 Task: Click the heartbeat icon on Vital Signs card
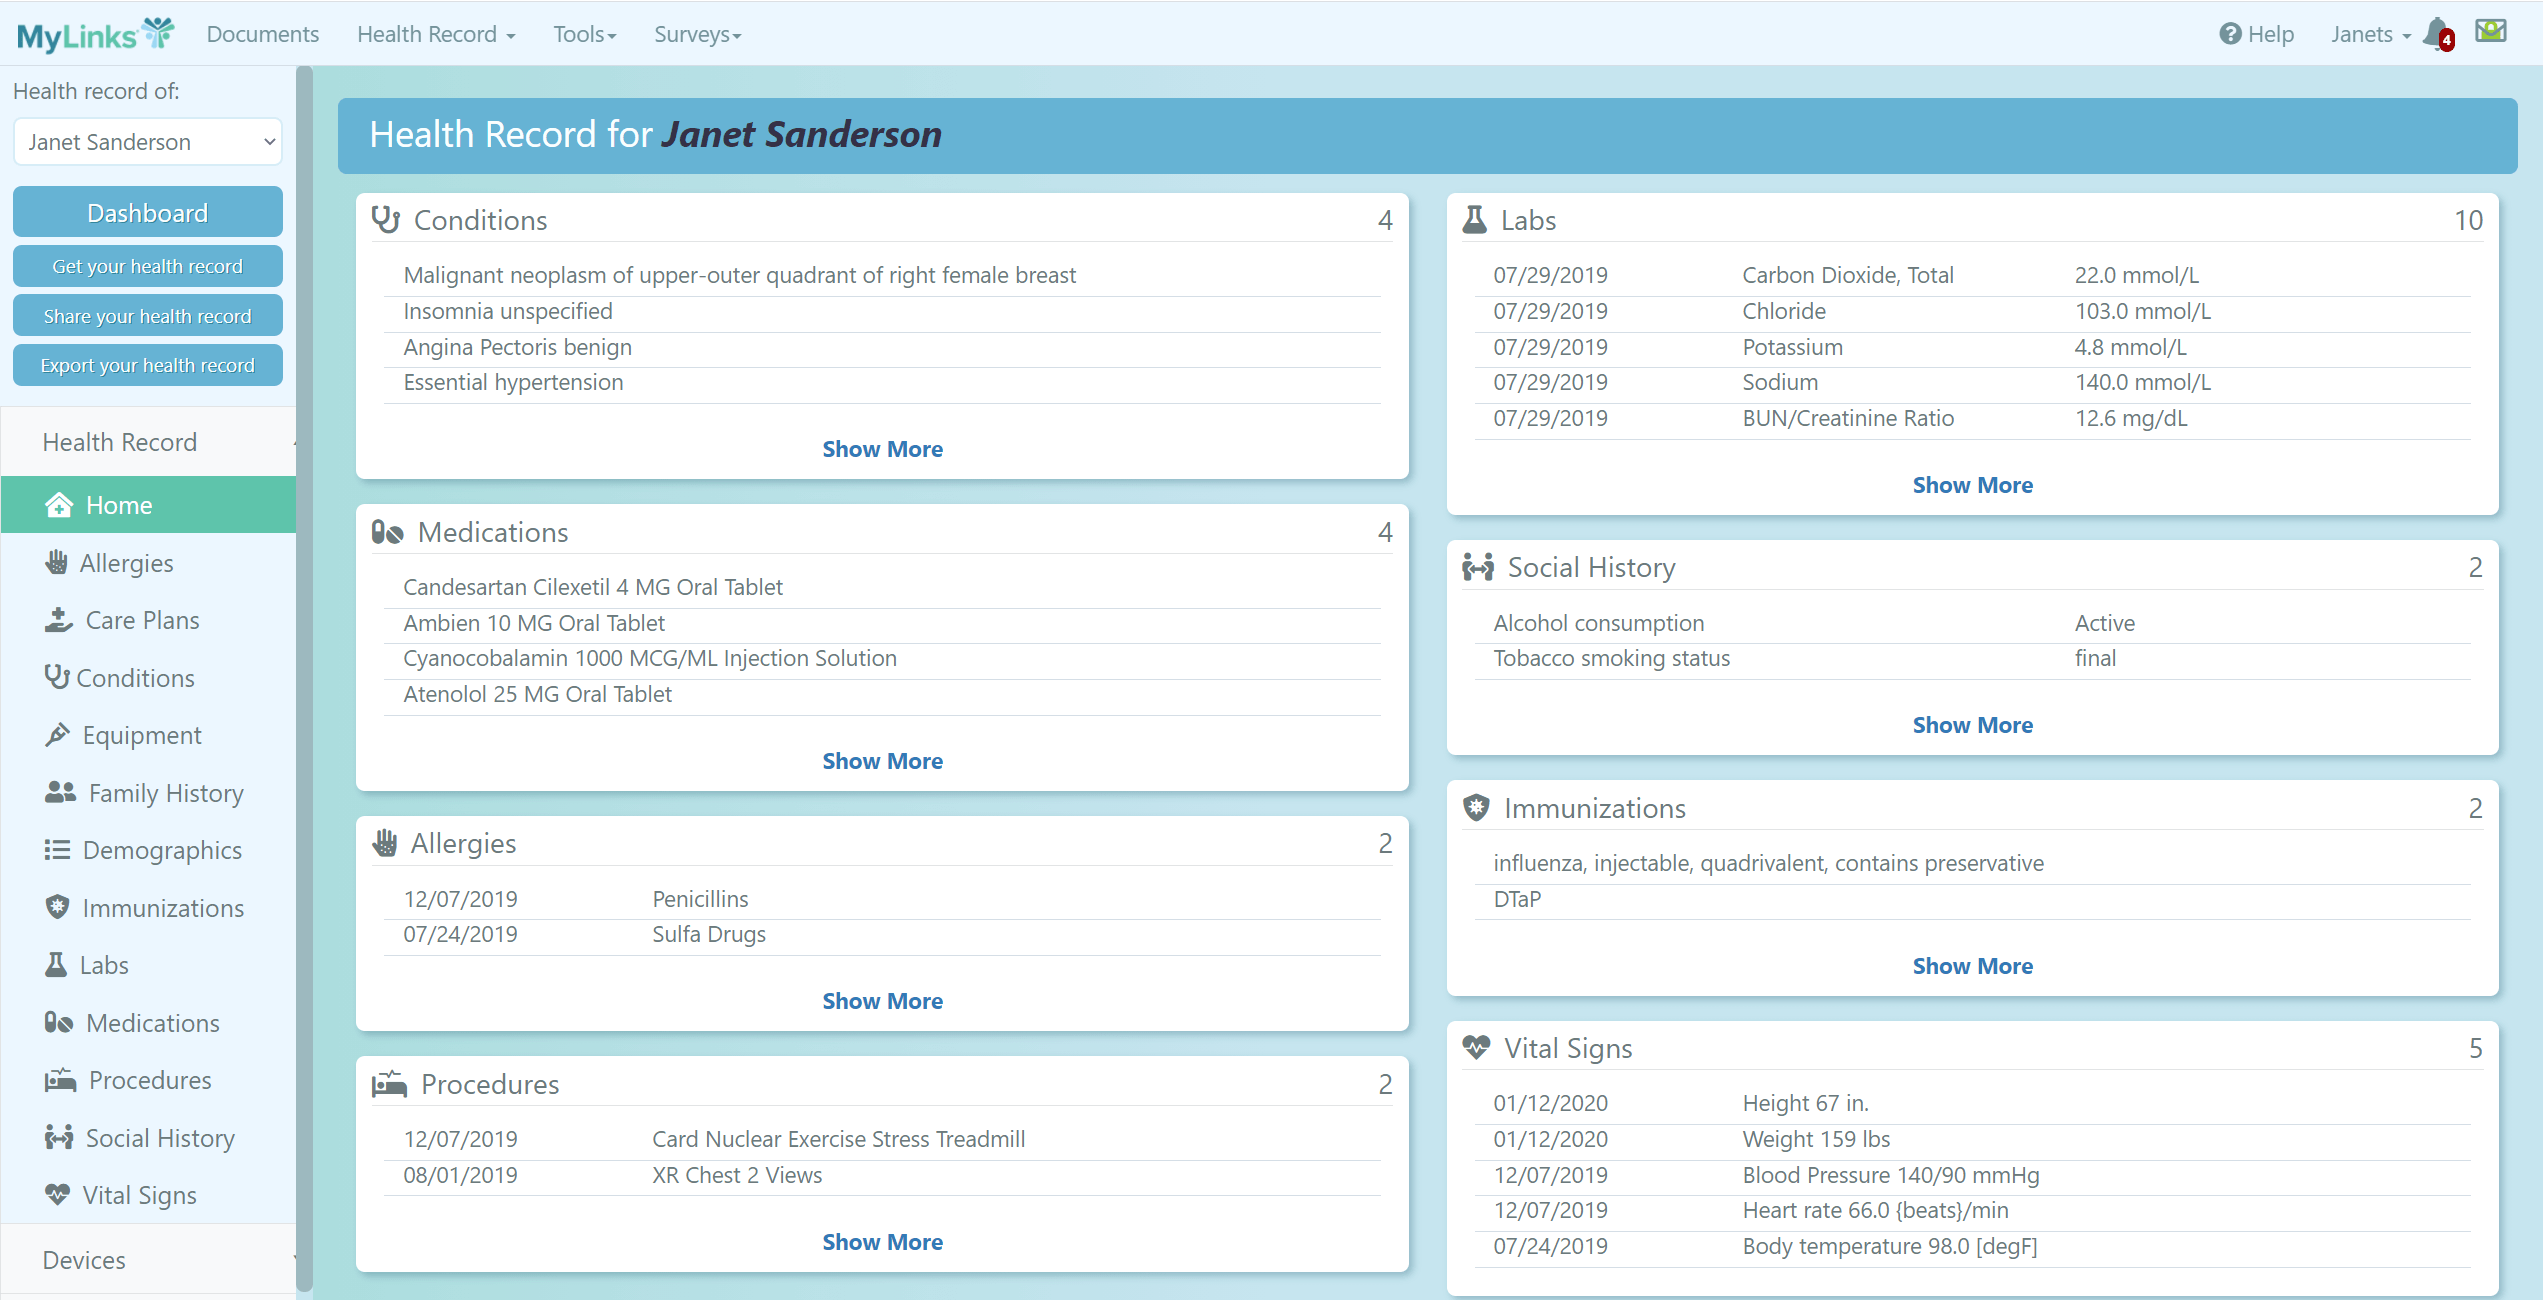pos(1476,1047)
